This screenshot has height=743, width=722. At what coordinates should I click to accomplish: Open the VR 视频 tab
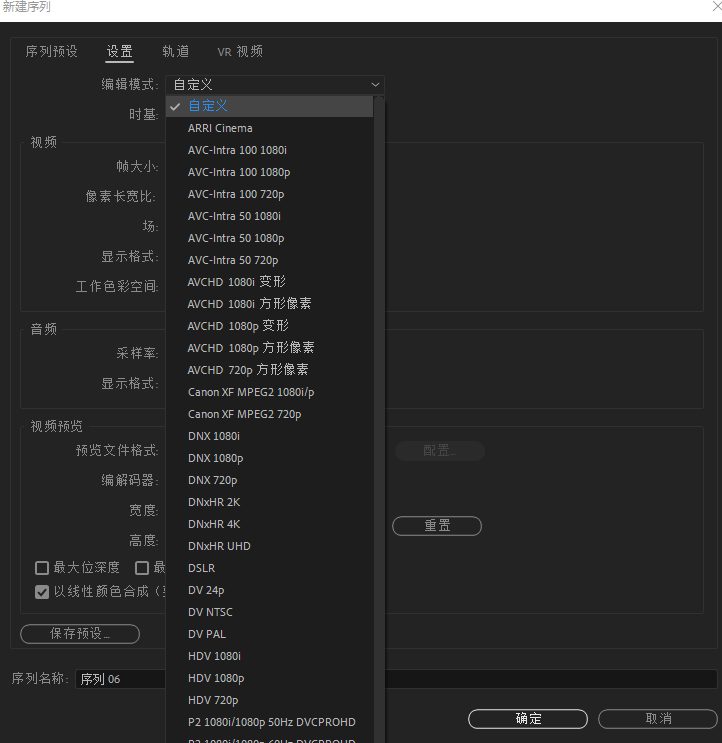pos(240,52)
